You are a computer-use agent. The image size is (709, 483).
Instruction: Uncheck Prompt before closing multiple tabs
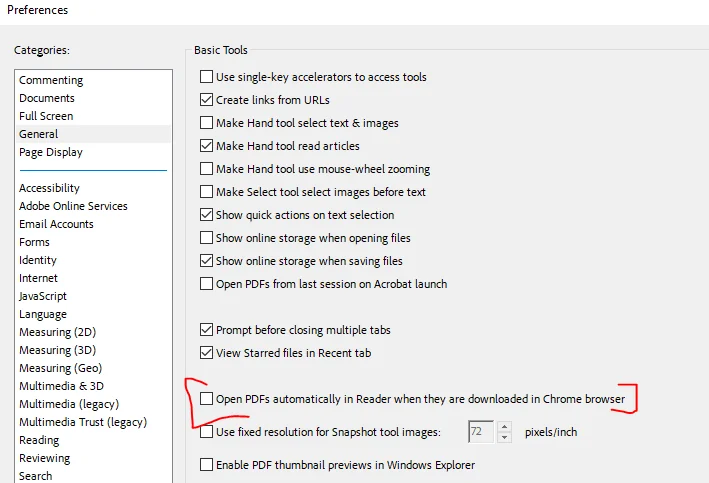click(207, 330)
